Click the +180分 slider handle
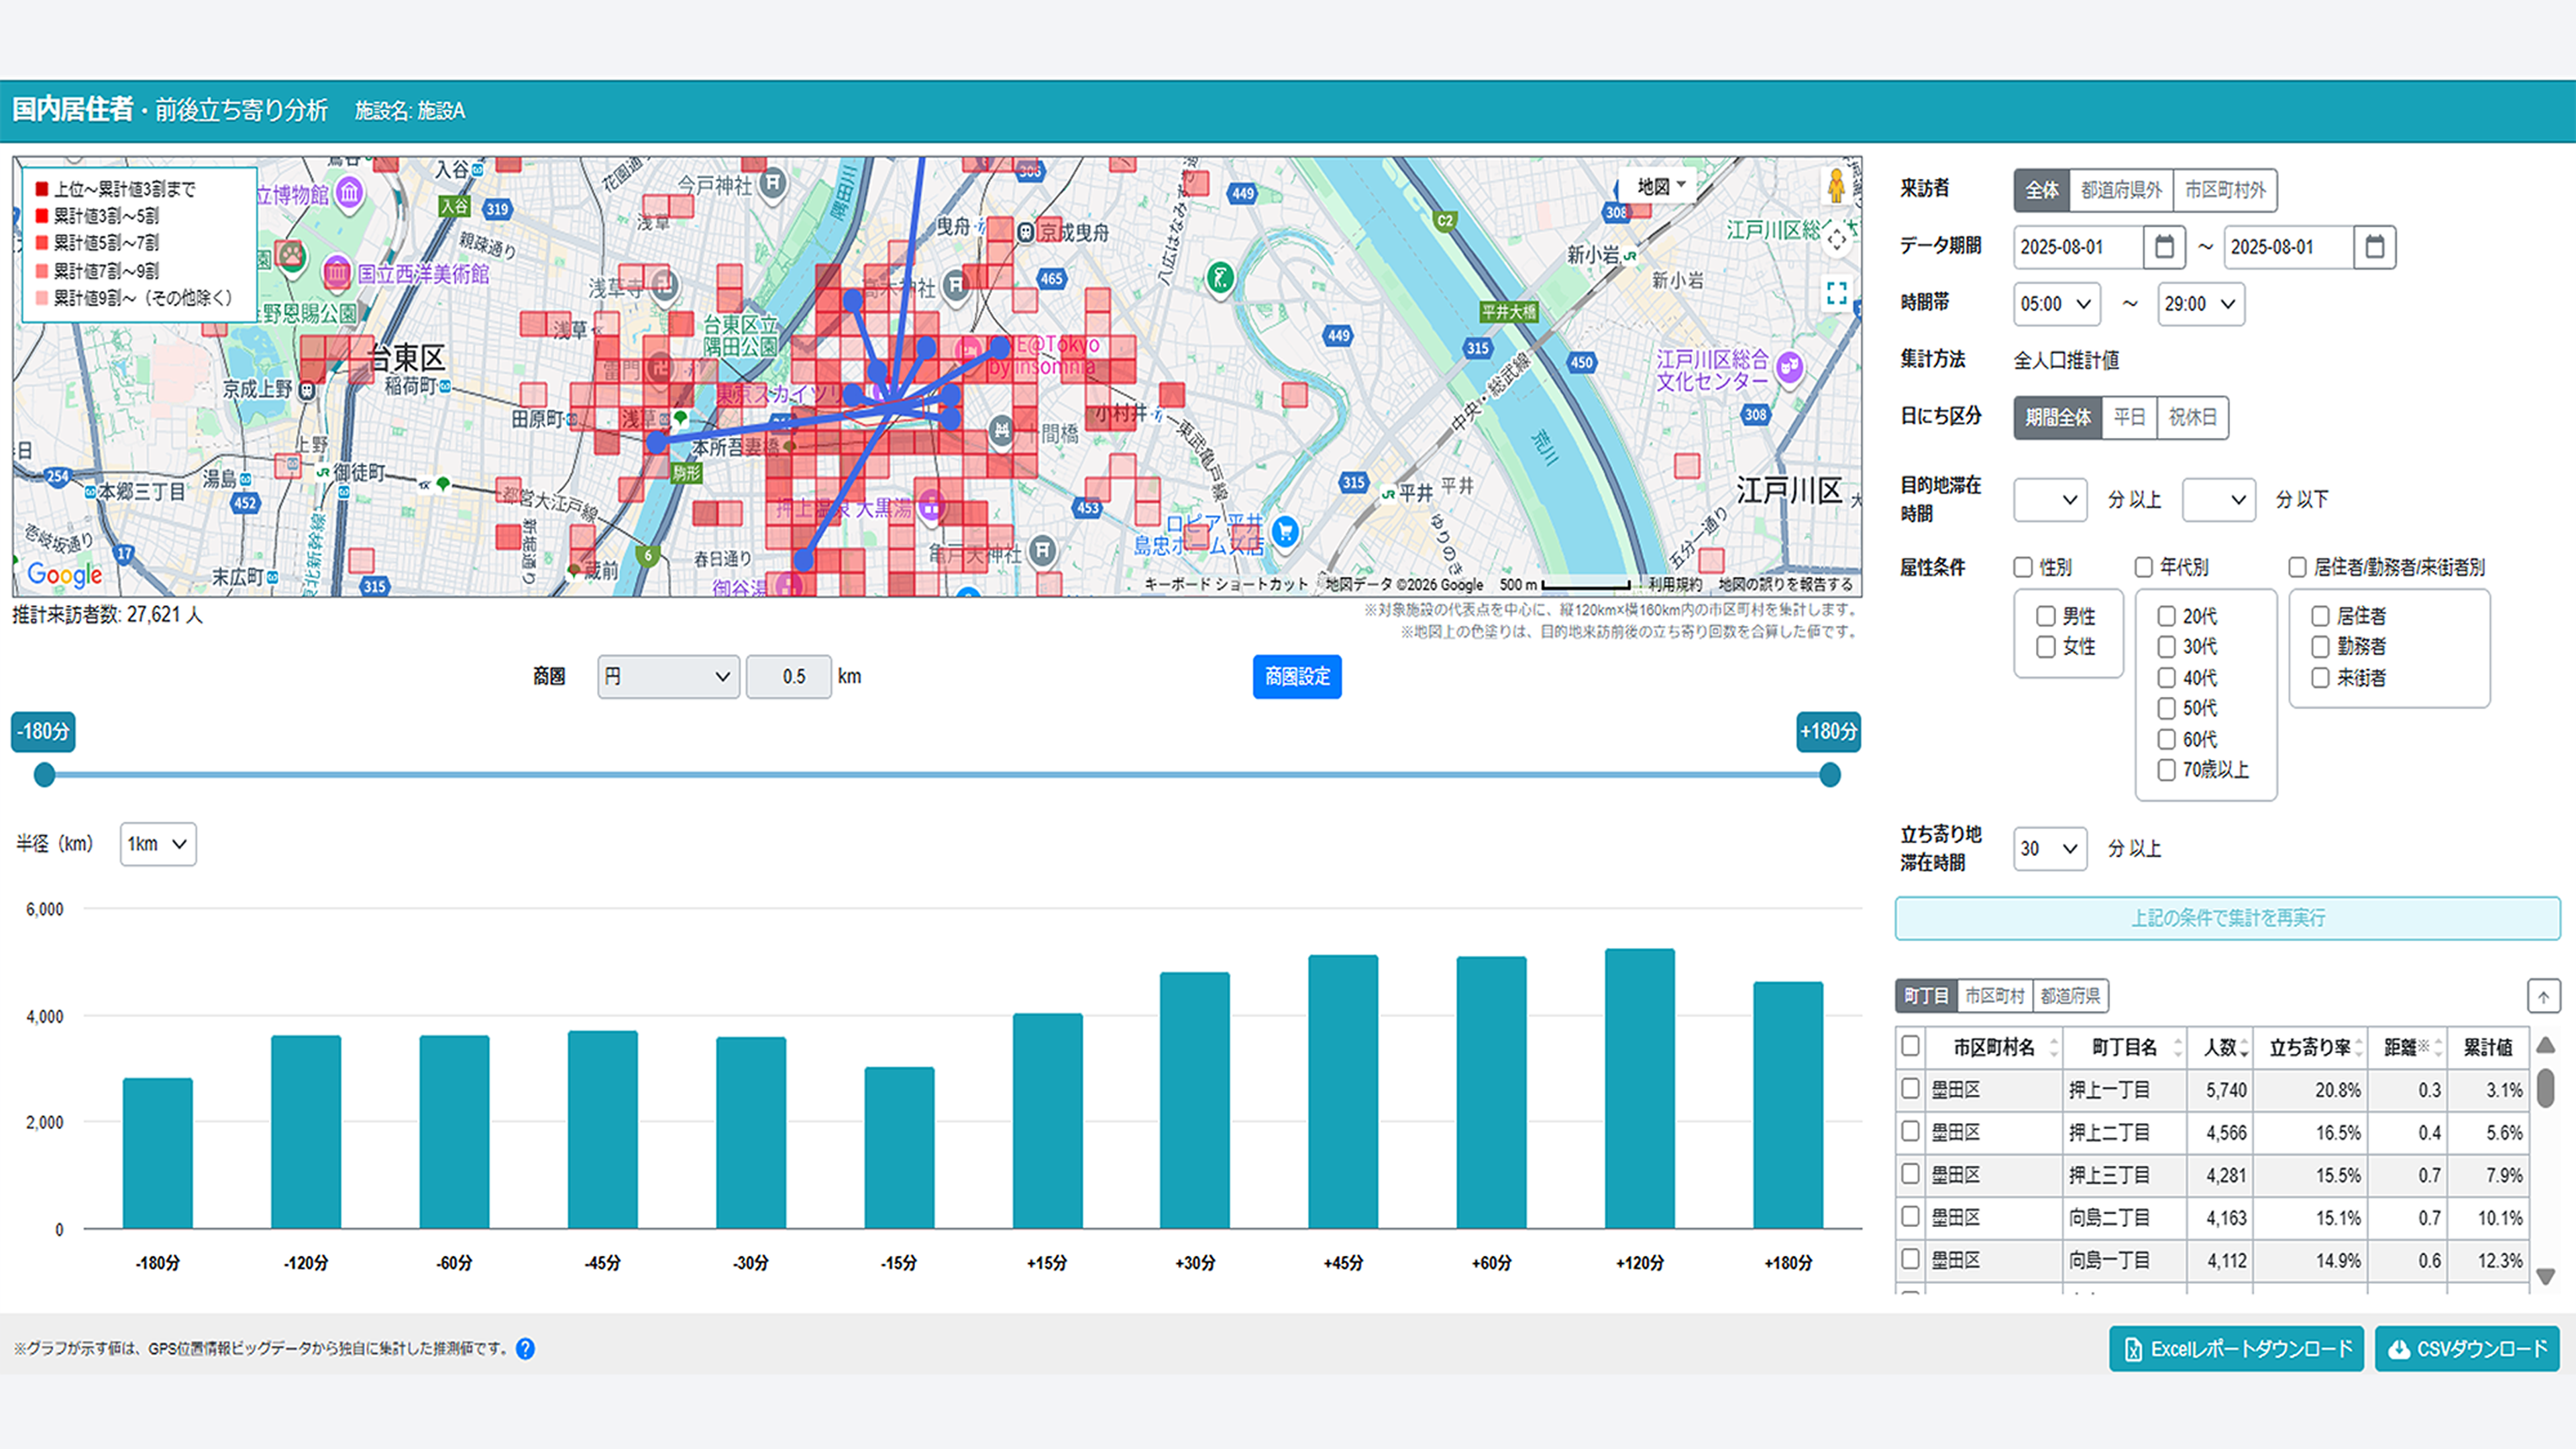Screen dimensions: 2576x1449 [1829, 775]
